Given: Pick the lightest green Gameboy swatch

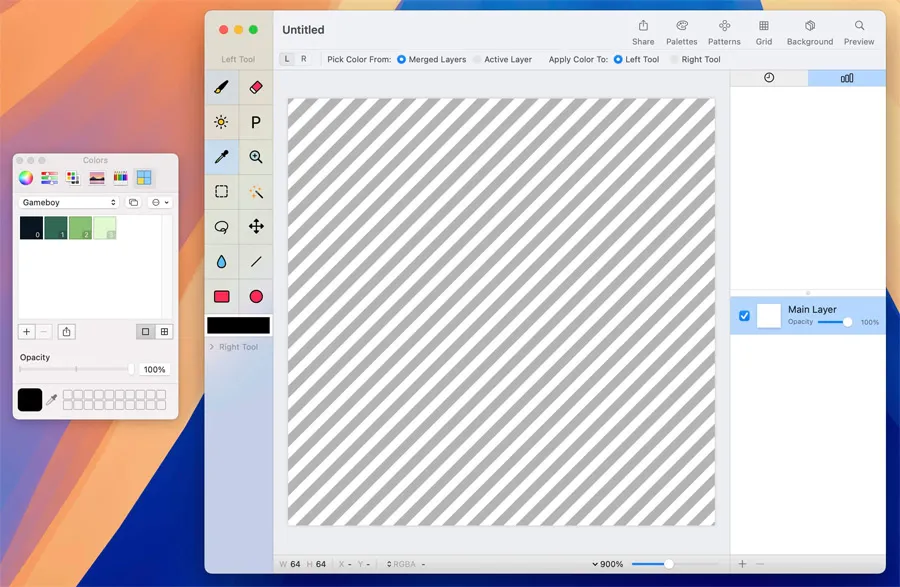Looking at the screenshot, I should coord(105,228).
